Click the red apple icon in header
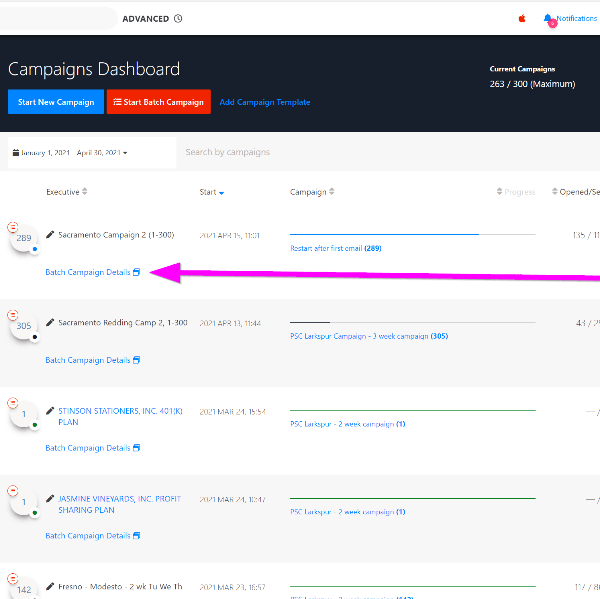Viewport: 600px width, 599px height. (x=522, y=19)
